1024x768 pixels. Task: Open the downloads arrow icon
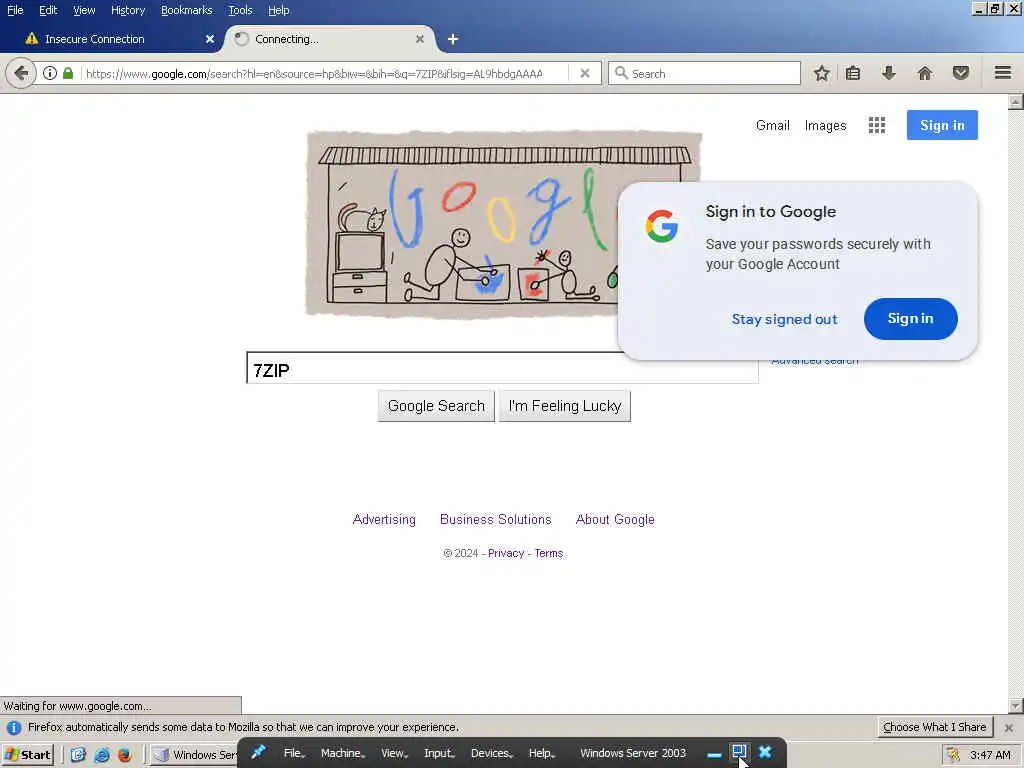point(888,73)
